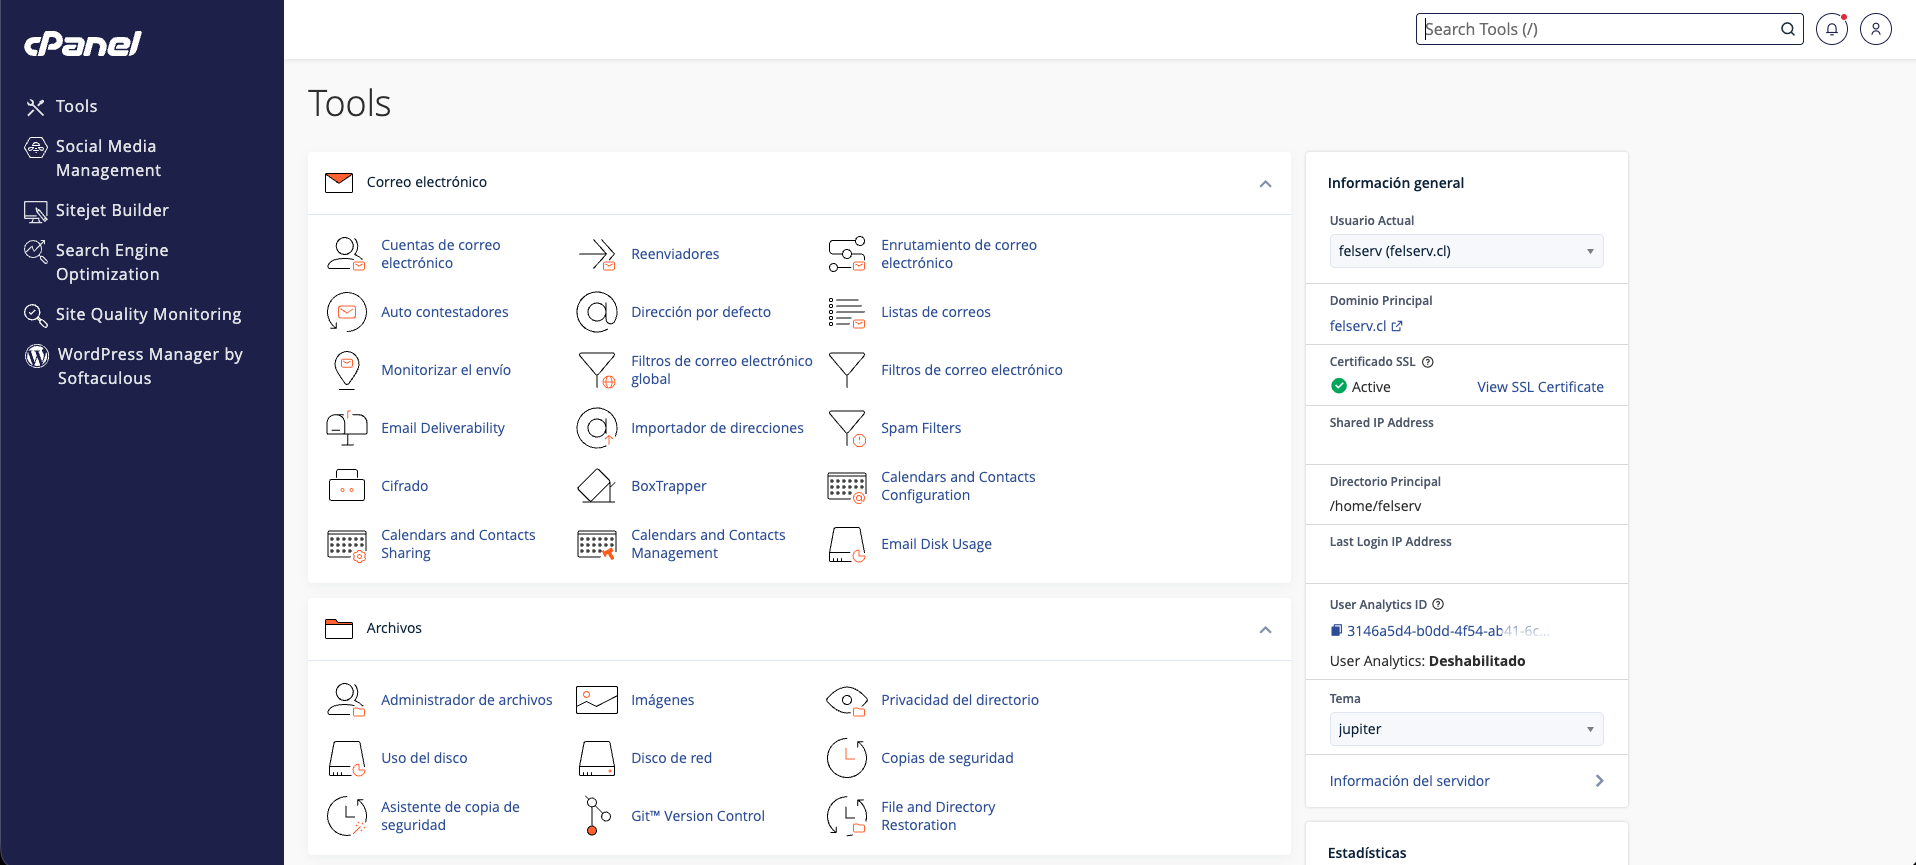Screen dimensions: 1916x865
Task: Click the user account icon
Action: 1875,29
